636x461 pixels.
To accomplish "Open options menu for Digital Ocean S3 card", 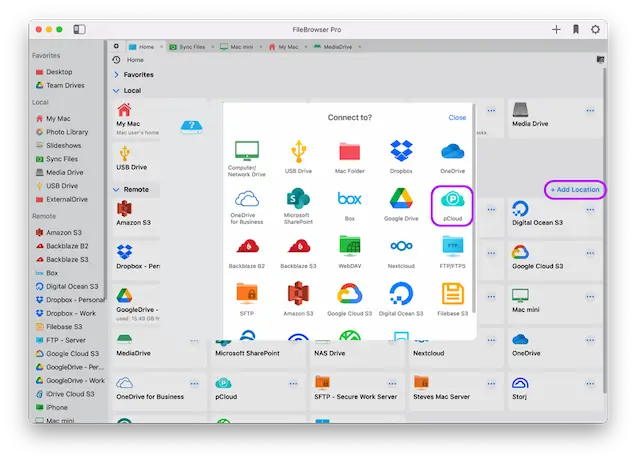I will click(x=590, y=209).
